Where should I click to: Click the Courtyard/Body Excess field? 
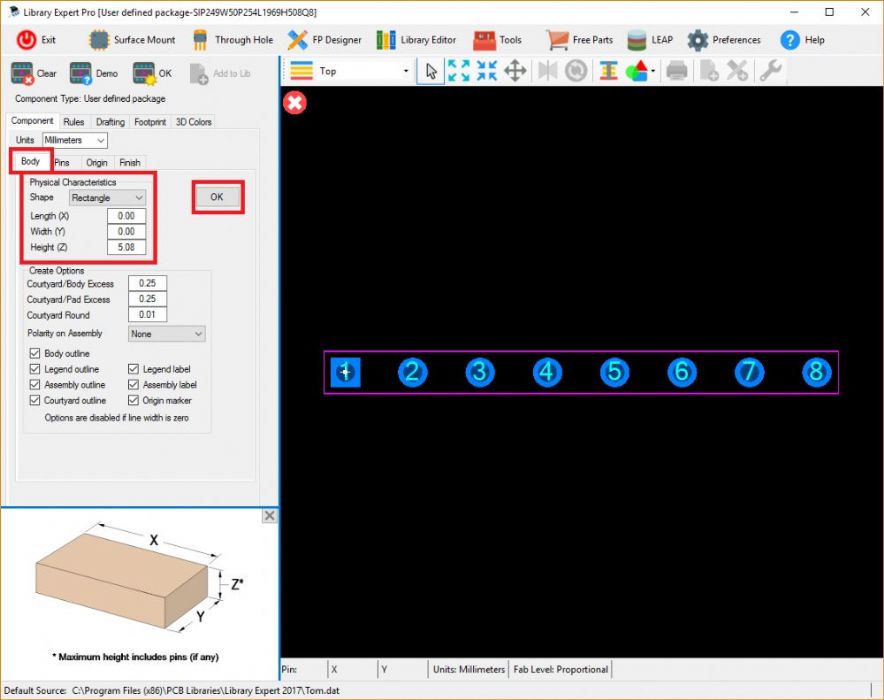[x=147, y=283]
